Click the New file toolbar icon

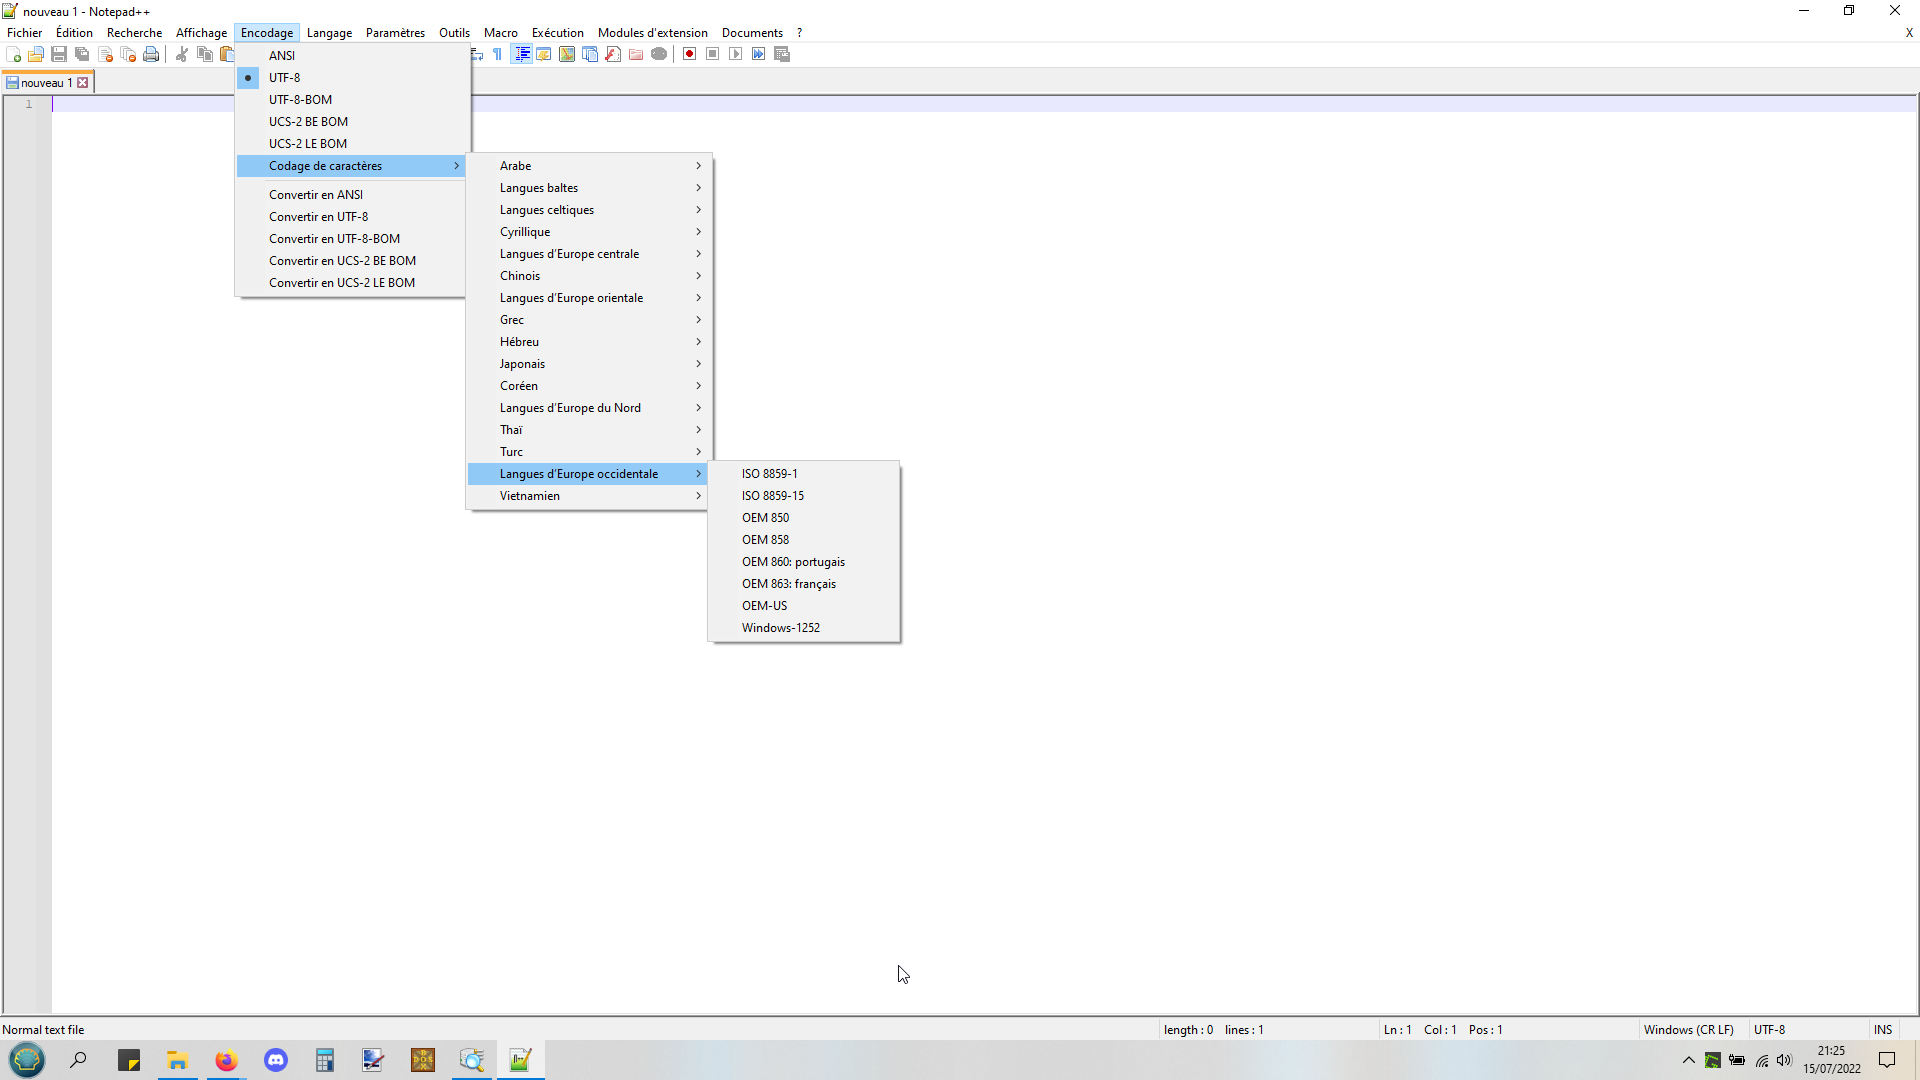pyautogui.click(x=14, y=54)
